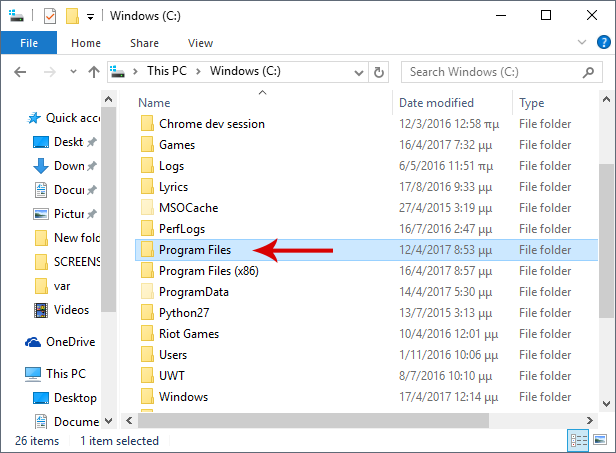Refresh the Windows (C:) folder view
The height and width of the screenshot is (453, 616).
pos(379,72)
